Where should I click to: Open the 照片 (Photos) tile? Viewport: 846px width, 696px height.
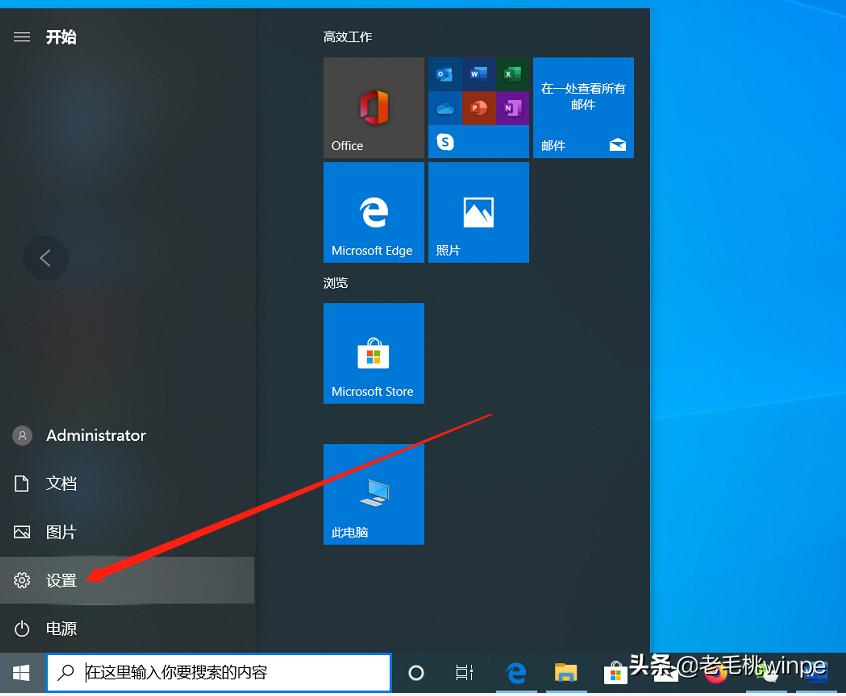tap(478, 211)
